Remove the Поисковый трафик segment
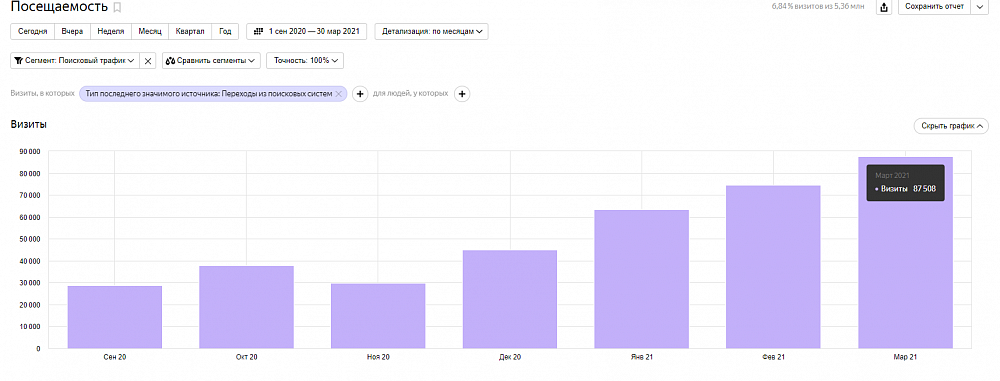1000x381 pixels. [148, 61]
